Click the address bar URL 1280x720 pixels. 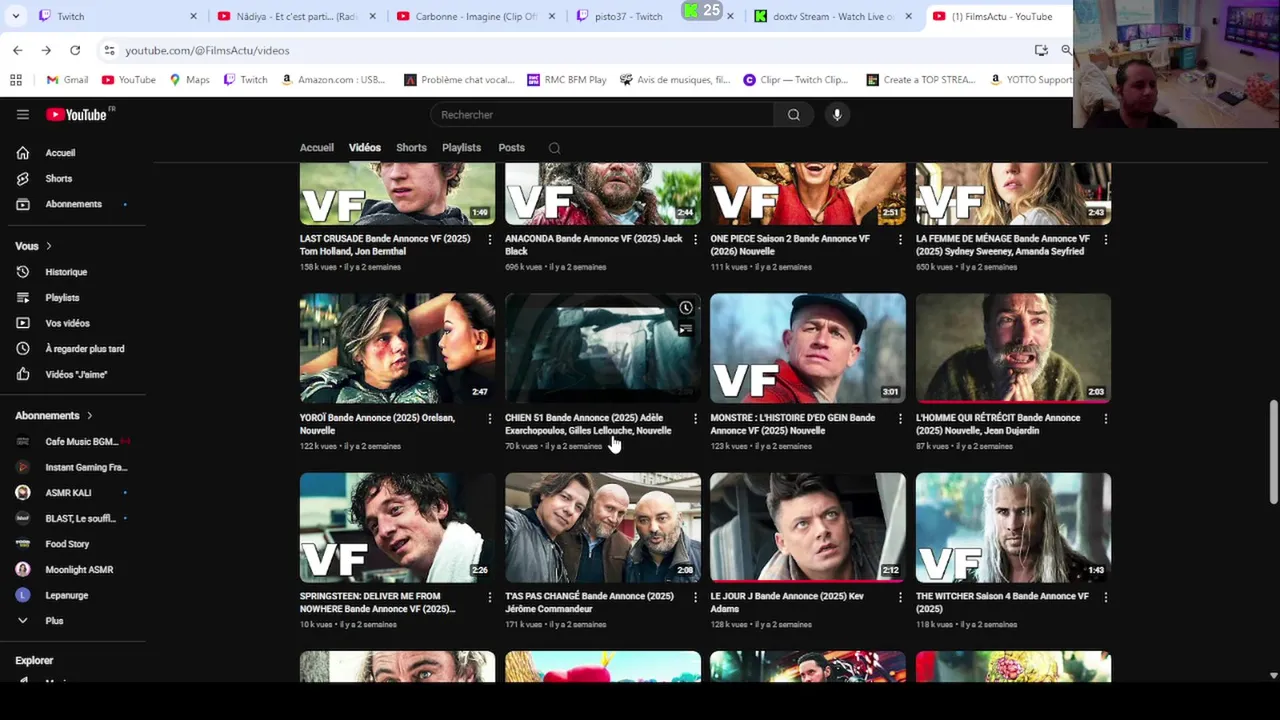click(207, 50)
